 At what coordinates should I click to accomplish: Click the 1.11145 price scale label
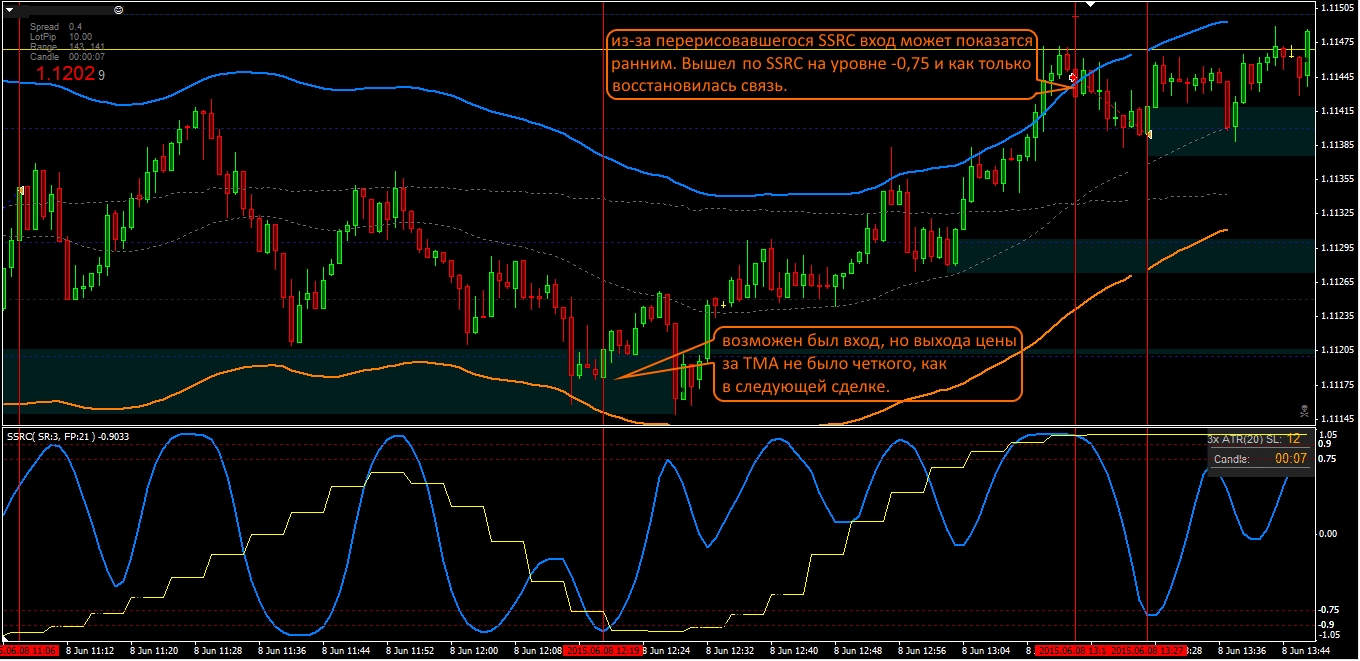click(x=1337, y=418)
